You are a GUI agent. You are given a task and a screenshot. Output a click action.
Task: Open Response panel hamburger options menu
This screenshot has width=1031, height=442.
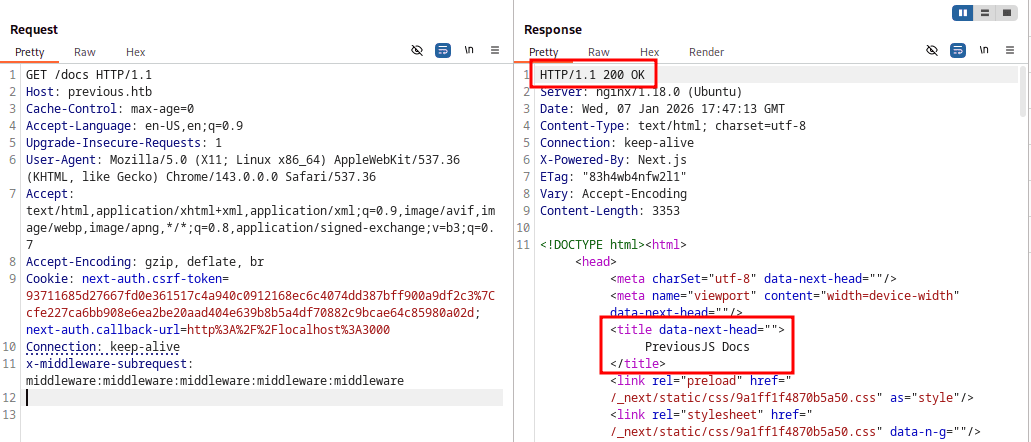(1011, 50)
